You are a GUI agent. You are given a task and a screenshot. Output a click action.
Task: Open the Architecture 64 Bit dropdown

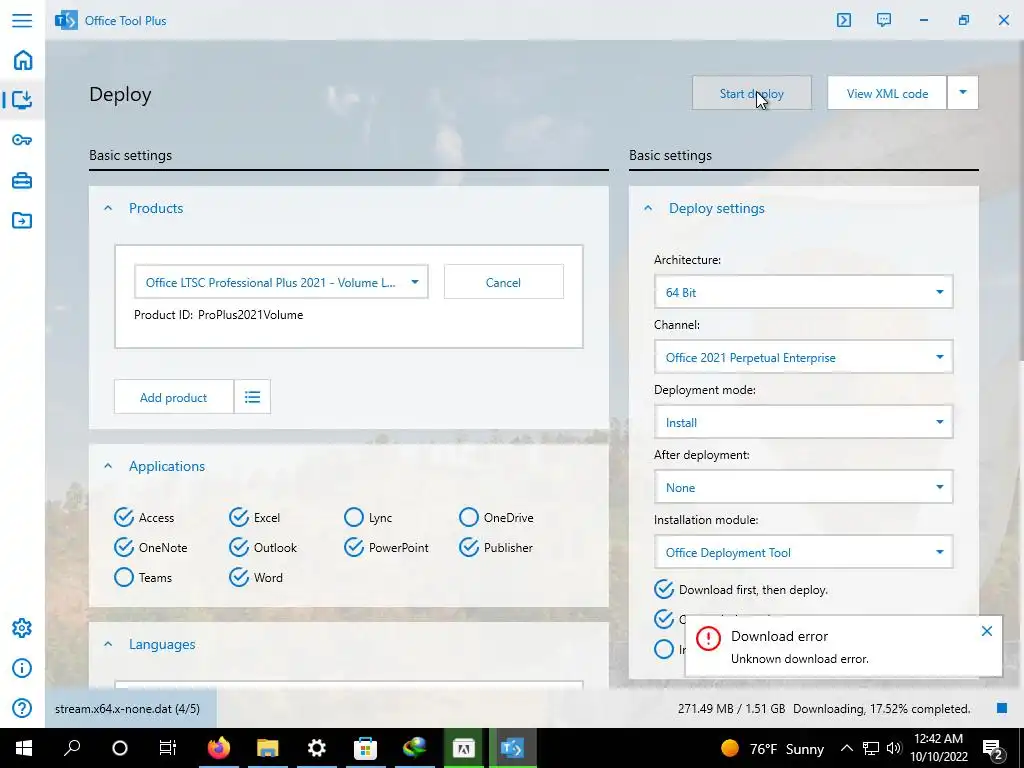[x=803, y=292]
